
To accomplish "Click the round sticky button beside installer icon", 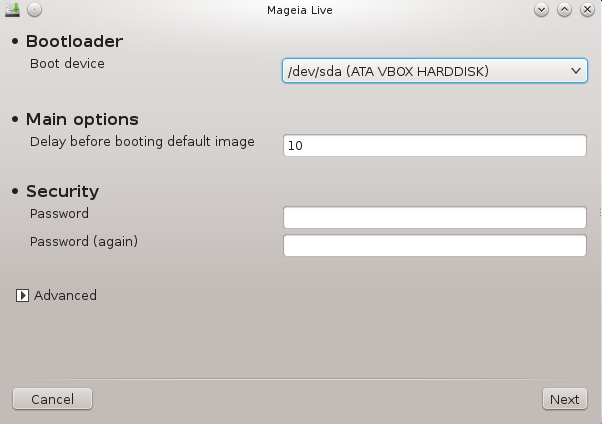I will [x=35, y=10].
